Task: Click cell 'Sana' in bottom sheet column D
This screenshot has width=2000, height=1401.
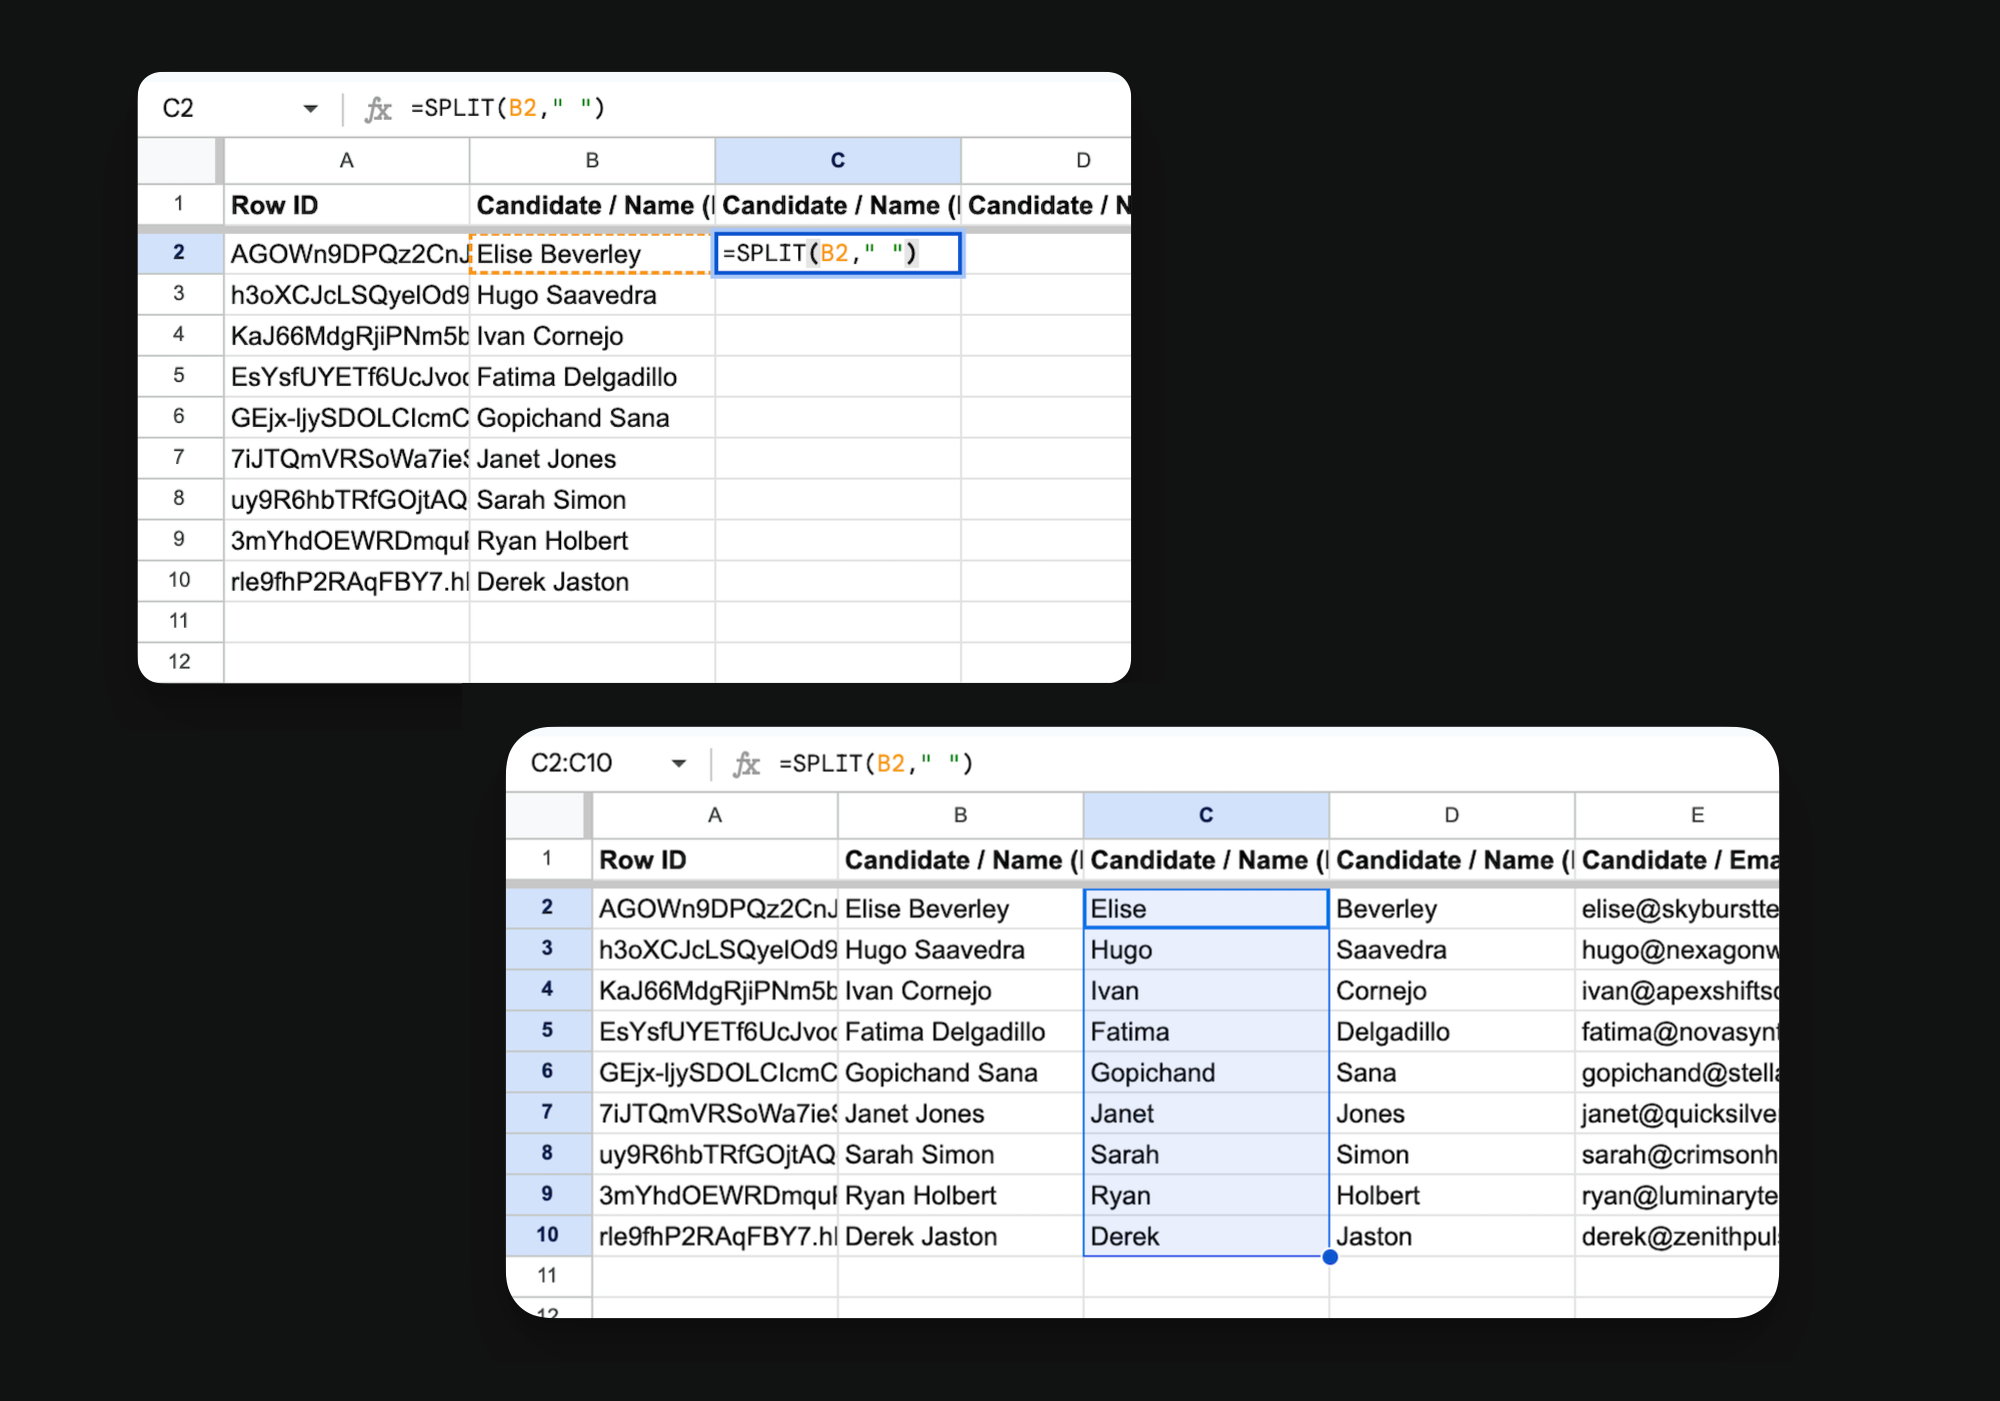Action: tap(1452, 1073)
